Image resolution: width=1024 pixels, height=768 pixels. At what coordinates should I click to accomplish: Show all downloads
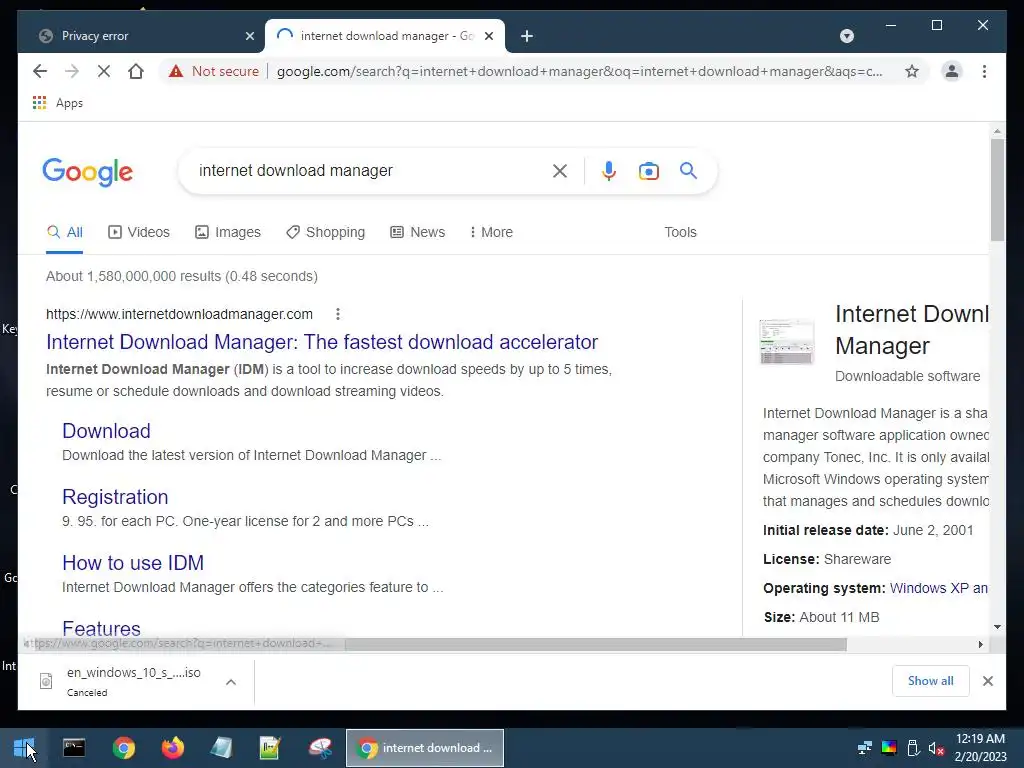pyautogui.click(x=930, y=681)
